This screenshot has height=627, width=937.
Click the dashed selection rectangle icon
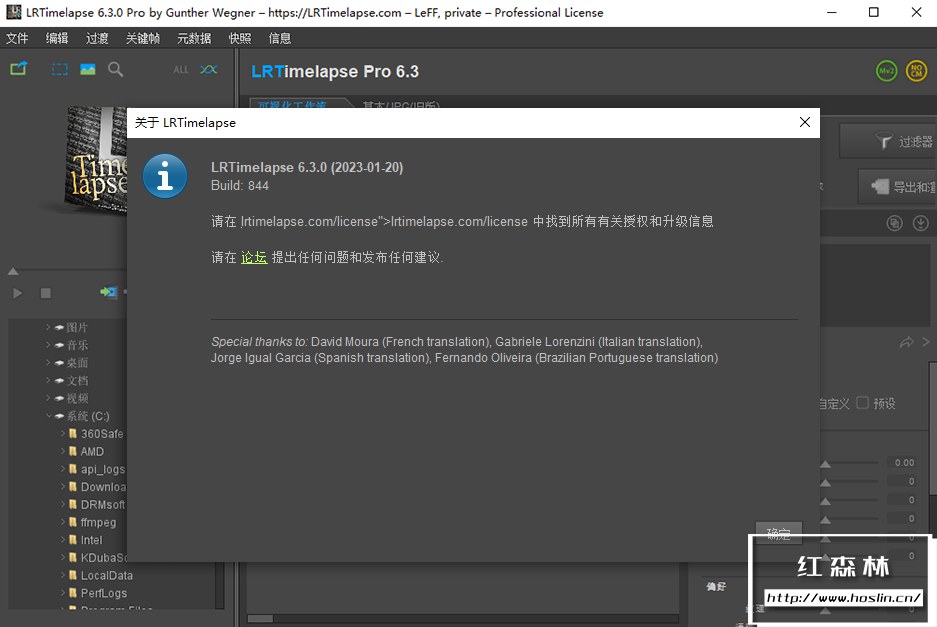[60, 69]
